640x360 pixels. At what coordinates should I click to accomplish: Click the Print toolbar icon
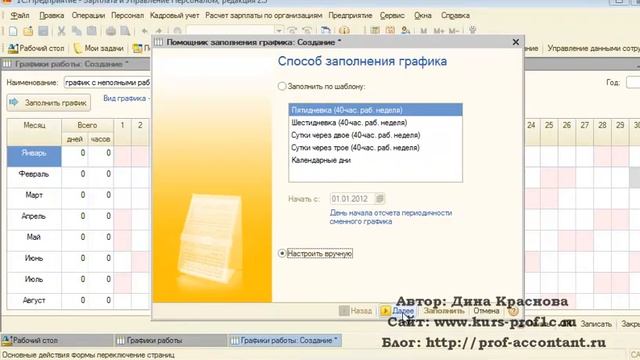click(x=111, y=31)
